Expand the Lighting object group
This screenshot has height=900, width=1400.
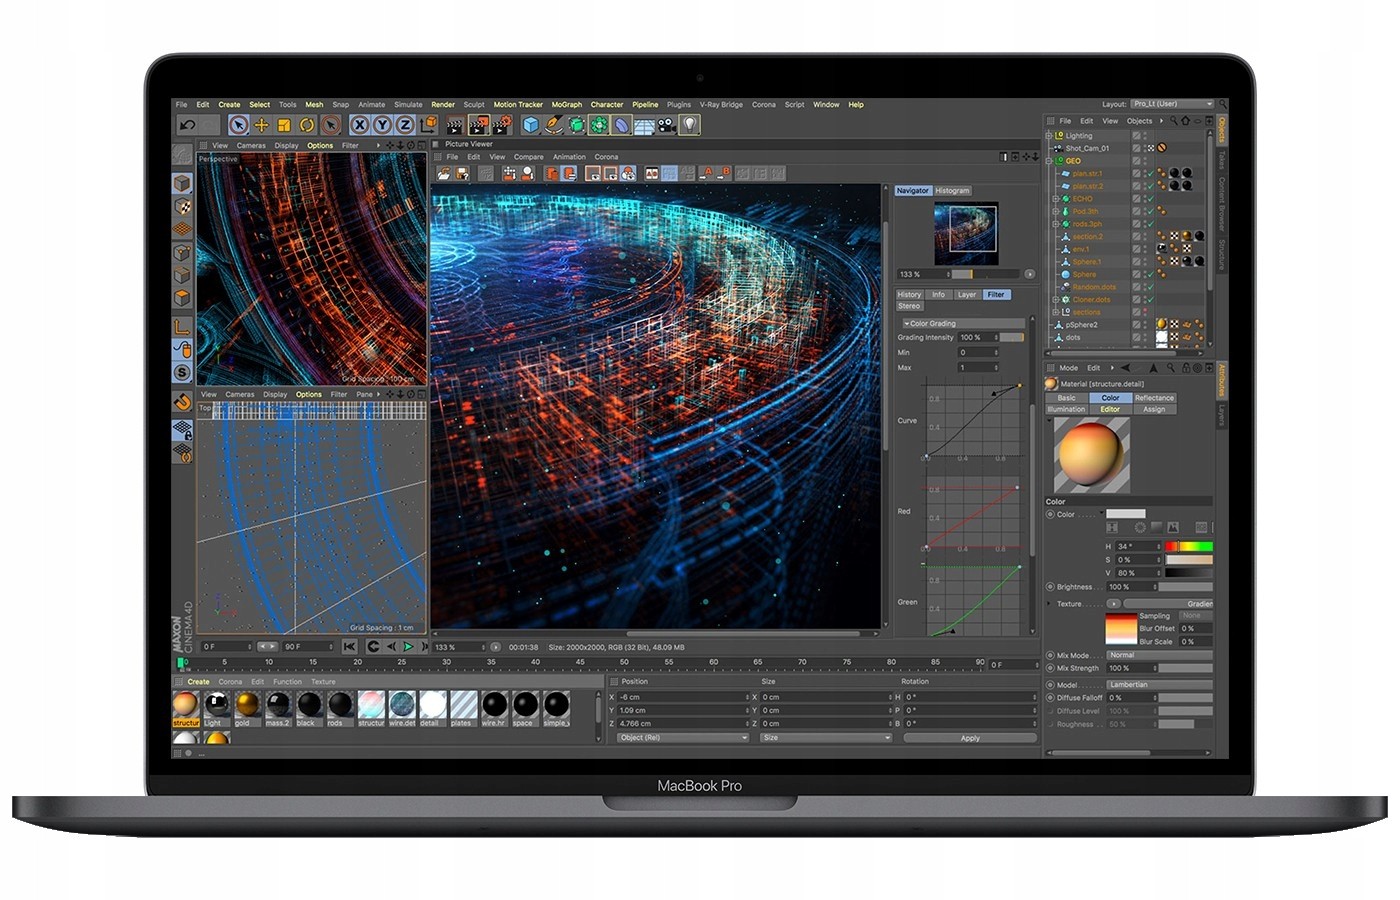pos(1049,136)
